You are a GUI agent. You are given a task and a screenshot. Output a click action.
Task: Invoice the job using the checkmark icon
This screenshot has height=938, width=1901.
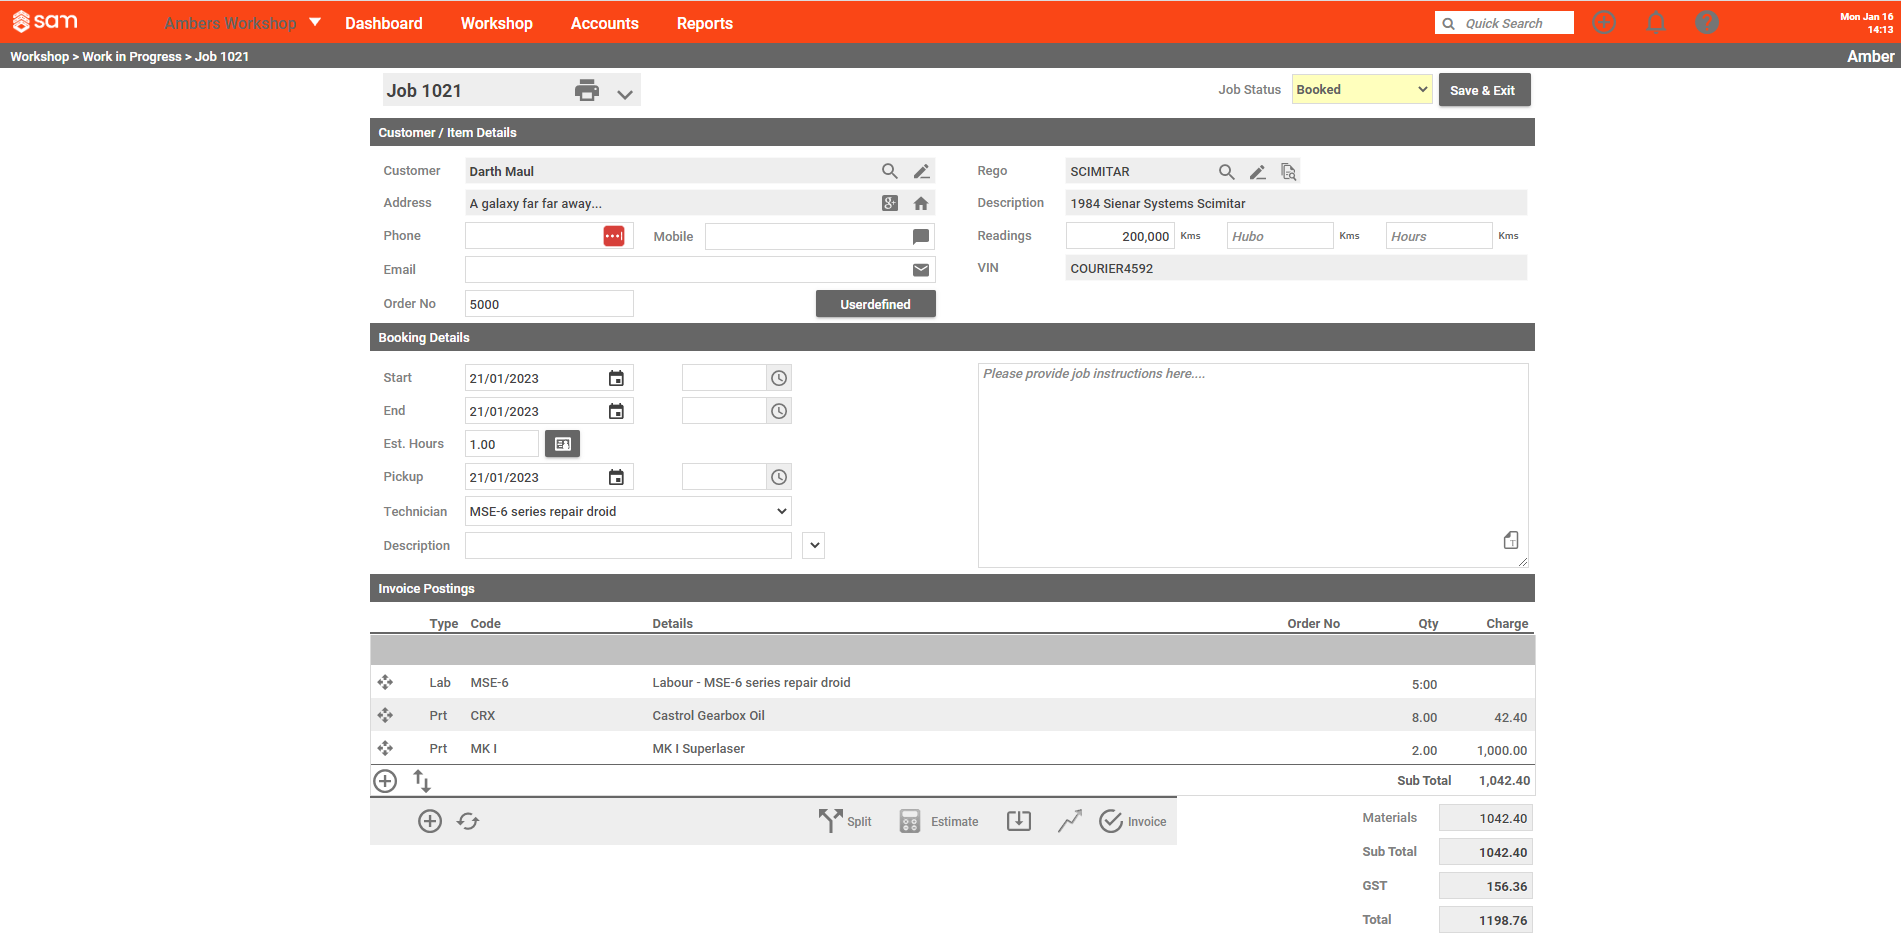1132,820
